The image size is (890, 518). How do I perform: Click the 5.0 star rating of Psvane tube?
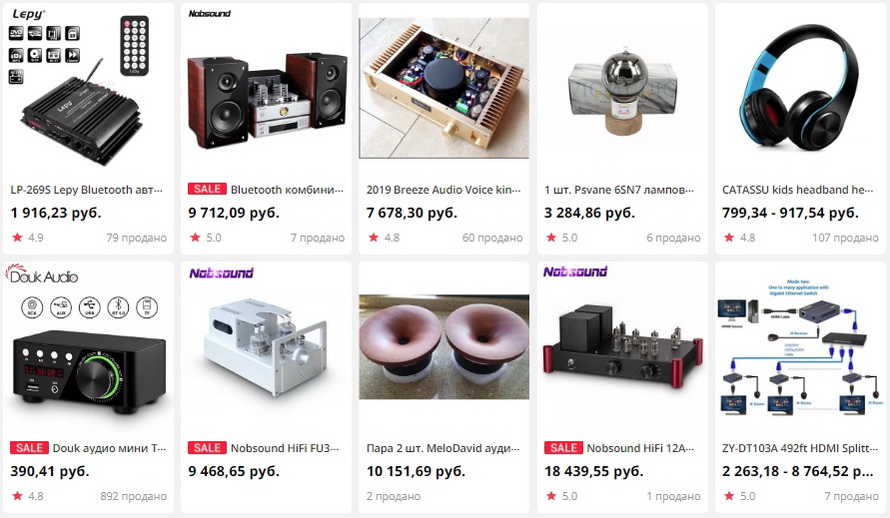tap(562, 237)
